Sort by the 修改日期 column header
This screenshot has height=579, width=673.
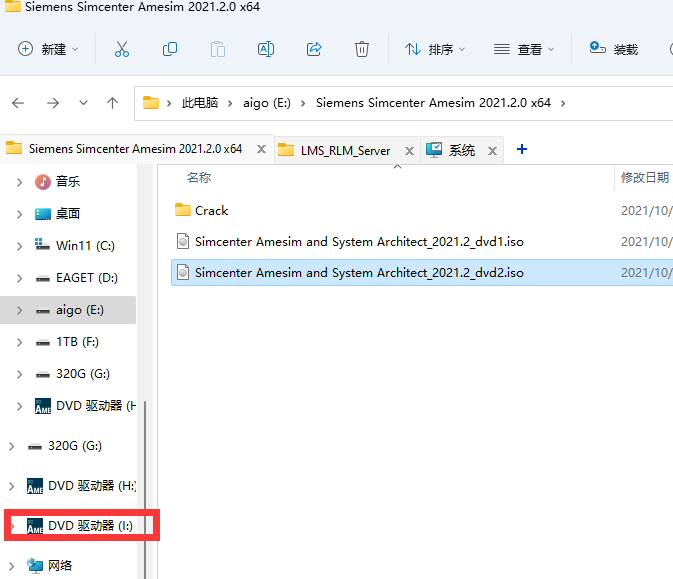point(645,177)
